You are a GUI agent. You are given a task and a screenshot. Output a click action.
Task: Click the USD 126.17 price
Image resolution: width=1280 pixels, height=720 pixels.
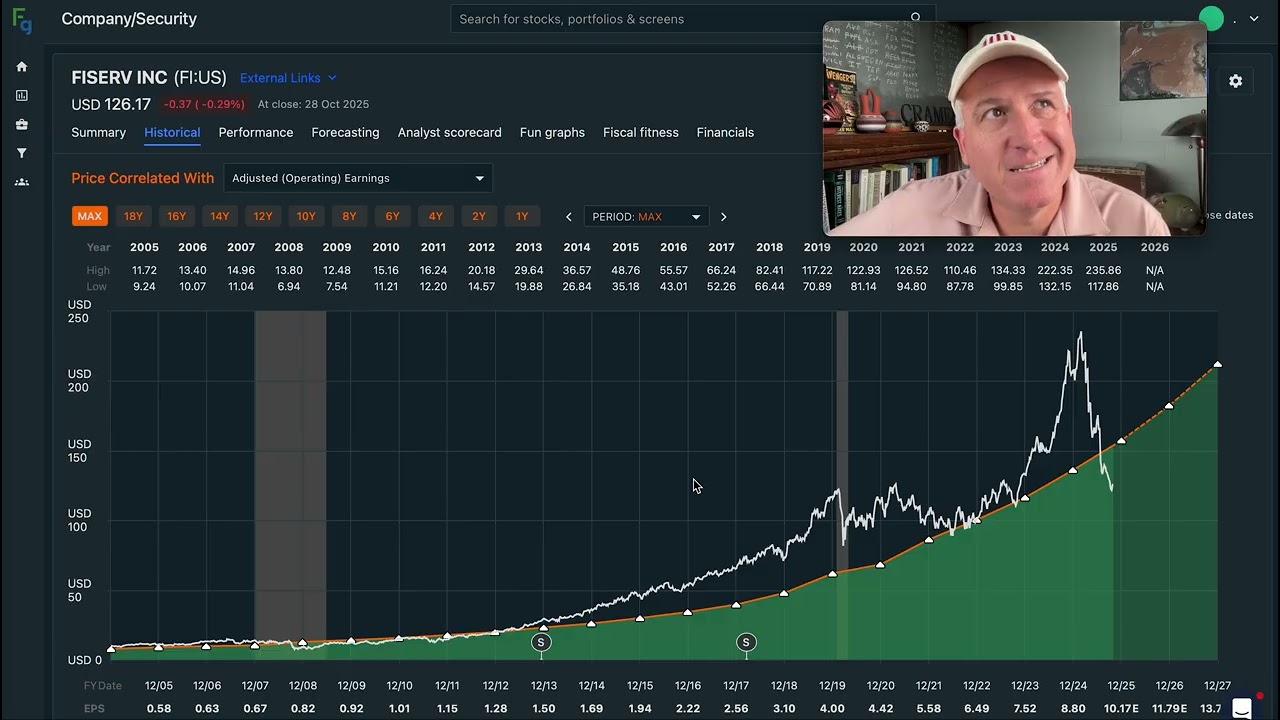click(x=111, y=104)
